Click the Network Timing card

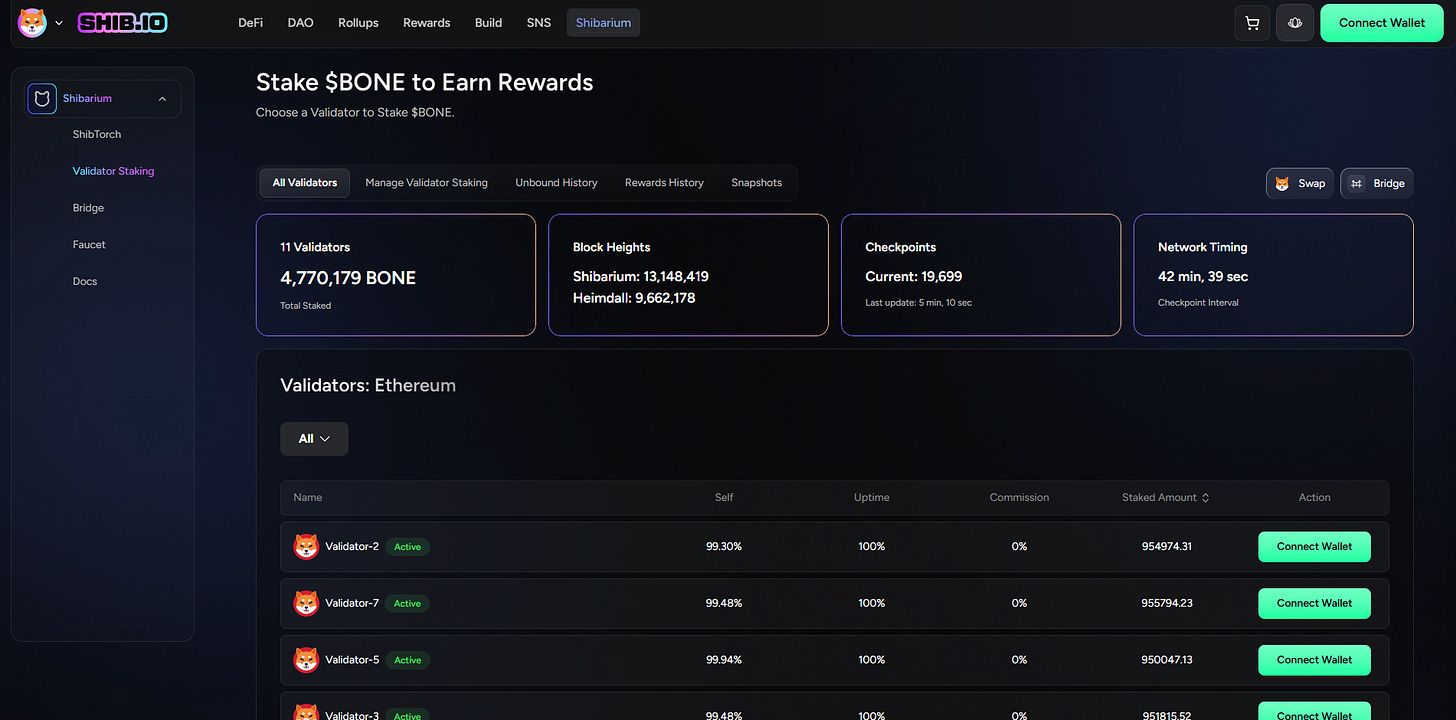pos(1273,275)
